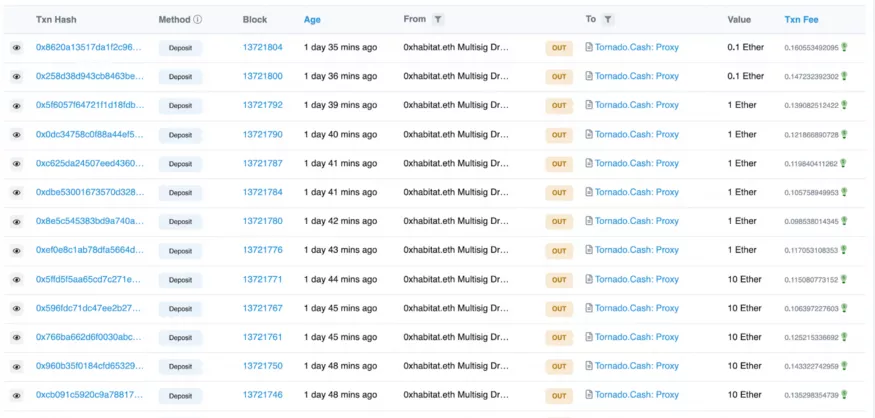Screen dimensions: 875x418
Task: Open block 13721804
Action: coord(262,47)
